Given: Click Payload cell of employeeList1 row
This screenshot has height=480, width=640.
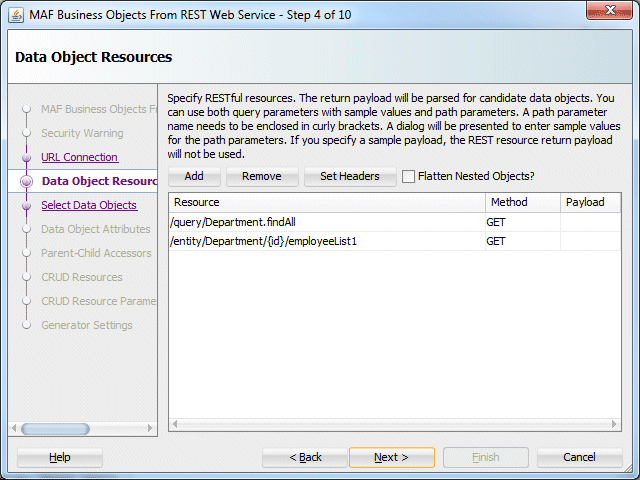Looking at the screenshot, I should (x=590, y=241).
